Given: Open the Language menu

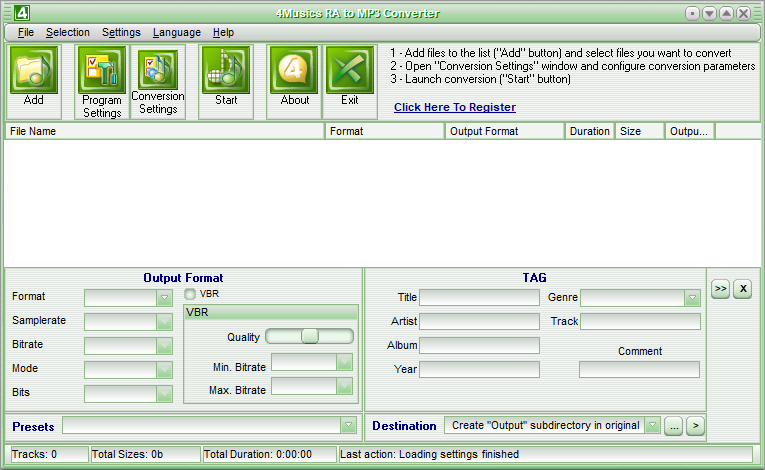Looking at the screenshot, I should (x=177, y=32).
